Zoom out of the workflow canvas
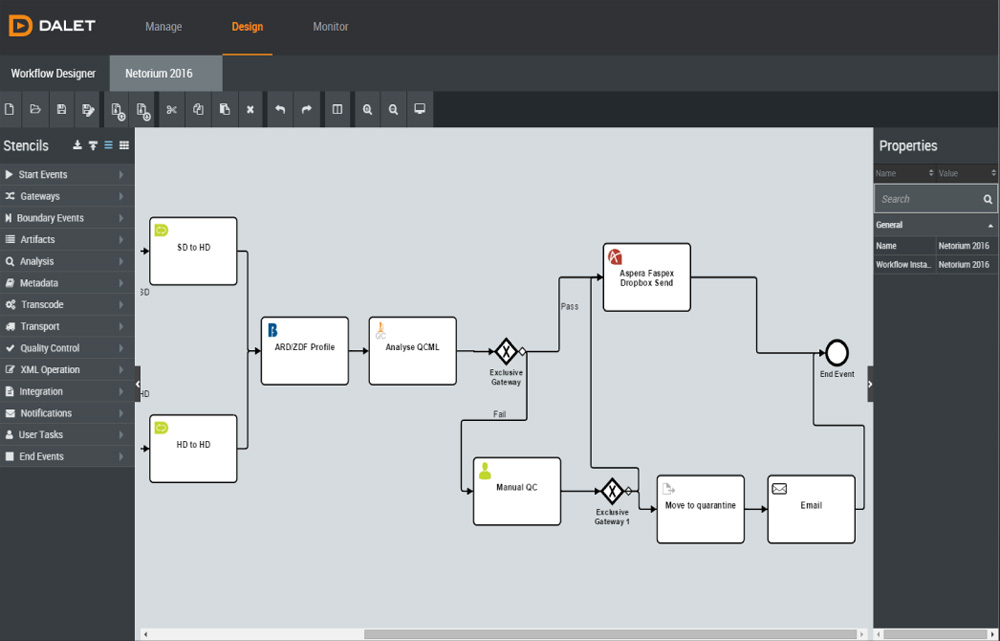 click(x=393, y=109)
